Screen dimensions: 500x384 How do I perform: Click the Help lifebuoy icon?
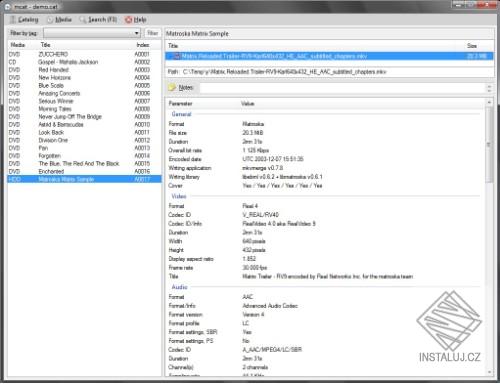point(128,20)
